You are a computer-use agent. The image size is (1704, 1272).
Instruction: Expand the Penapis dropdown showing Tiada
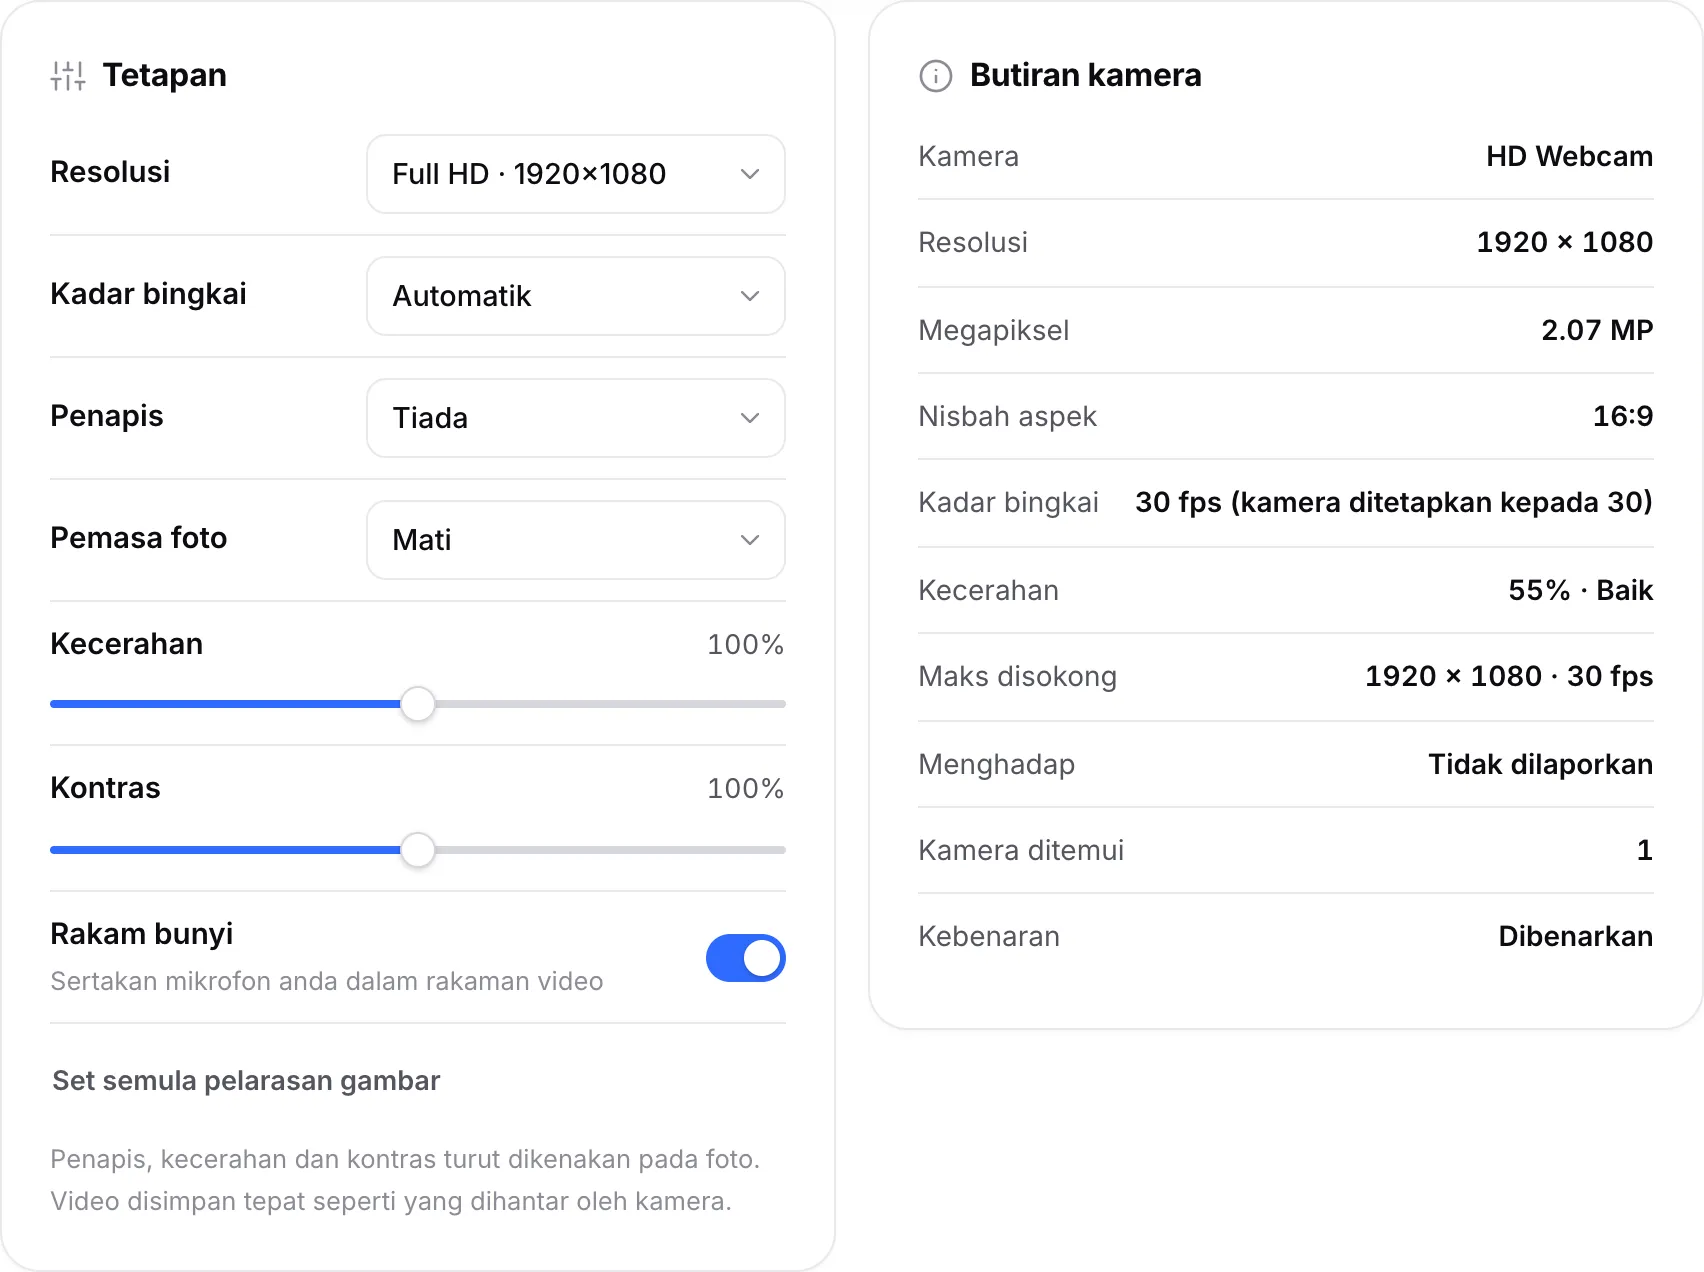click(576, 418)
